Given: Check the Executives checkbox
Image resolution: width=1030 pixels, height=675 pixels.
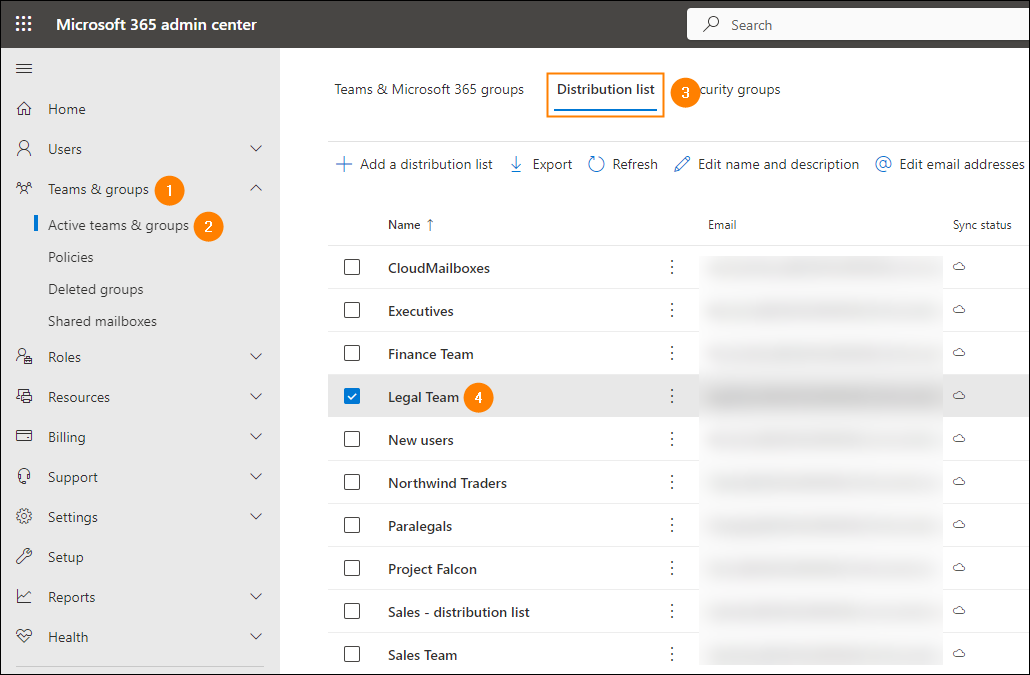Looking at the screenshot, I should (352, 310).
